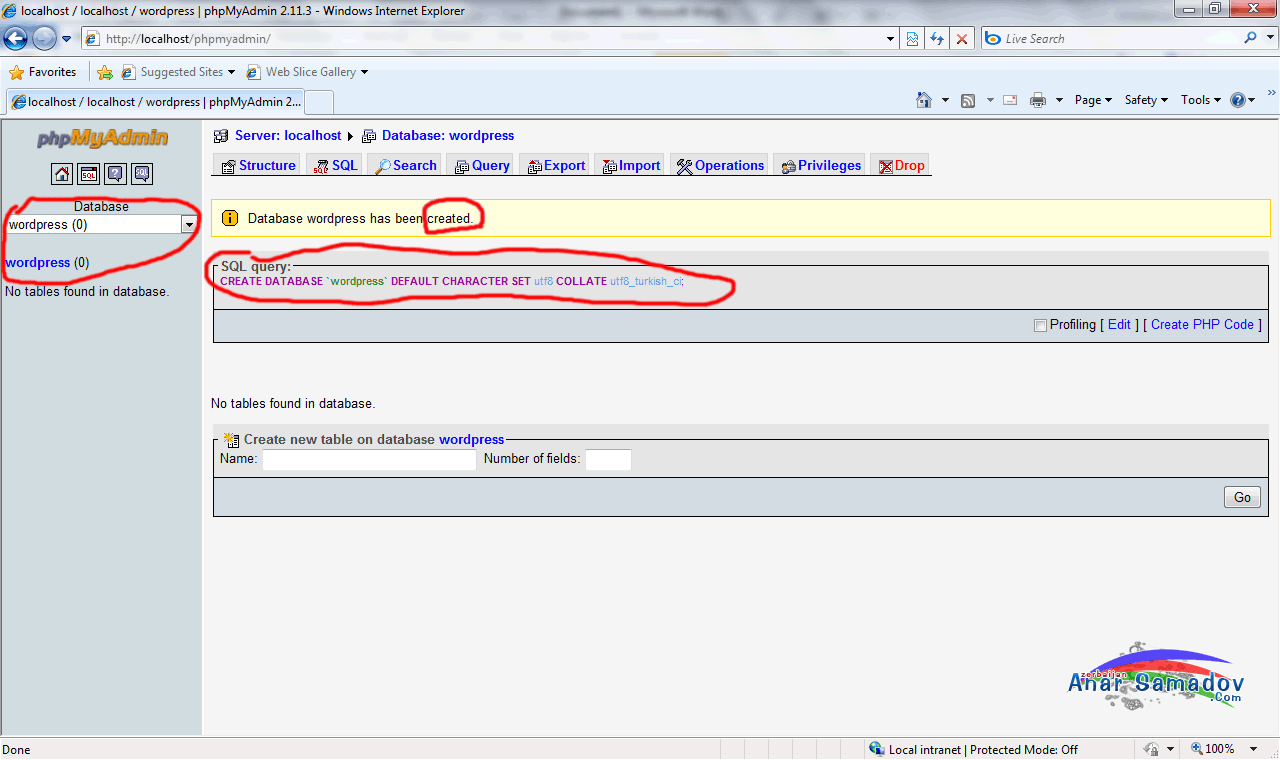Screen dimensions: 1280x760
Task: Click the red Drop tab
Action: [x=901, y=165]
